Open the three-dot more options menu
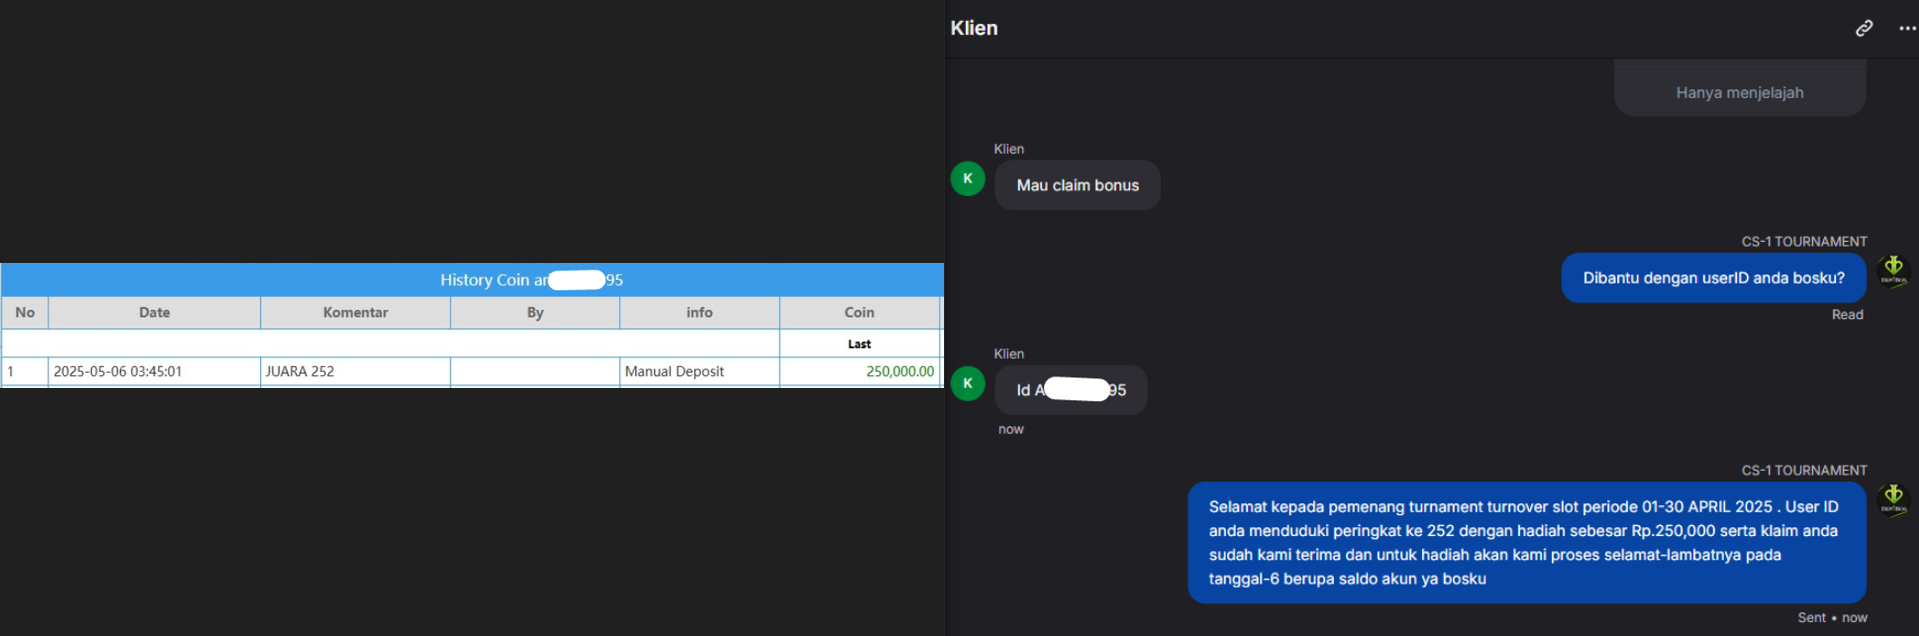This screenshot has height=636, width=1919. [x=1907, y=28]
